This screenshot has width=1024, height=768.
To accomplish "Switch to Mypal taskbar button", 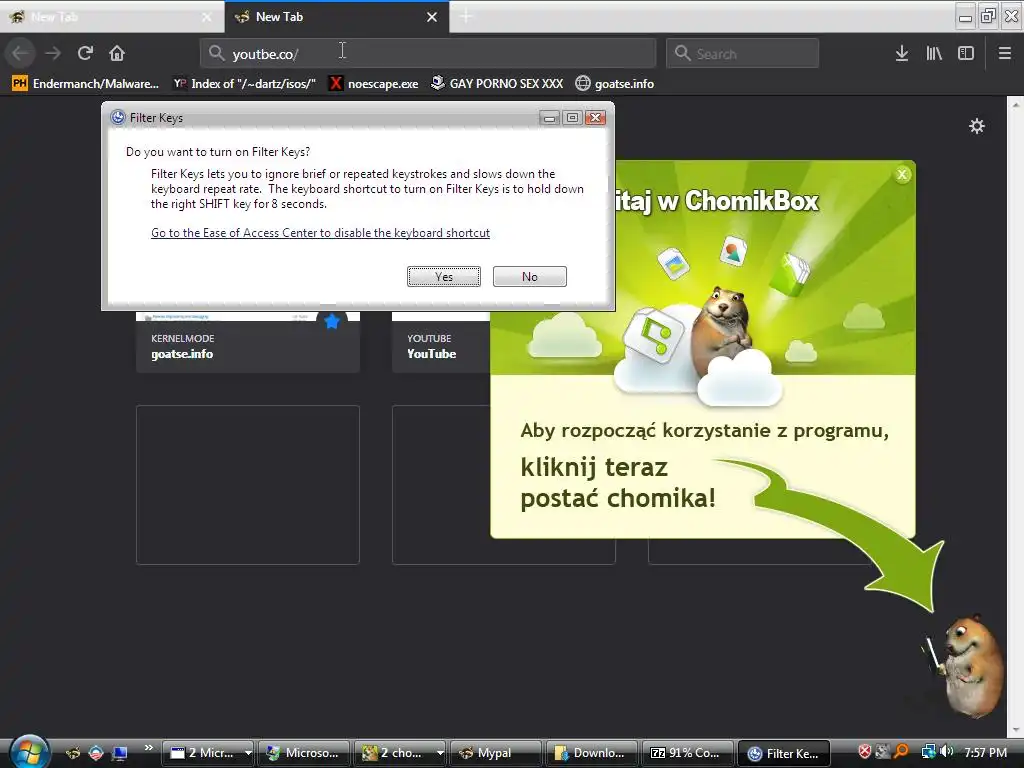I will (496, 753).
